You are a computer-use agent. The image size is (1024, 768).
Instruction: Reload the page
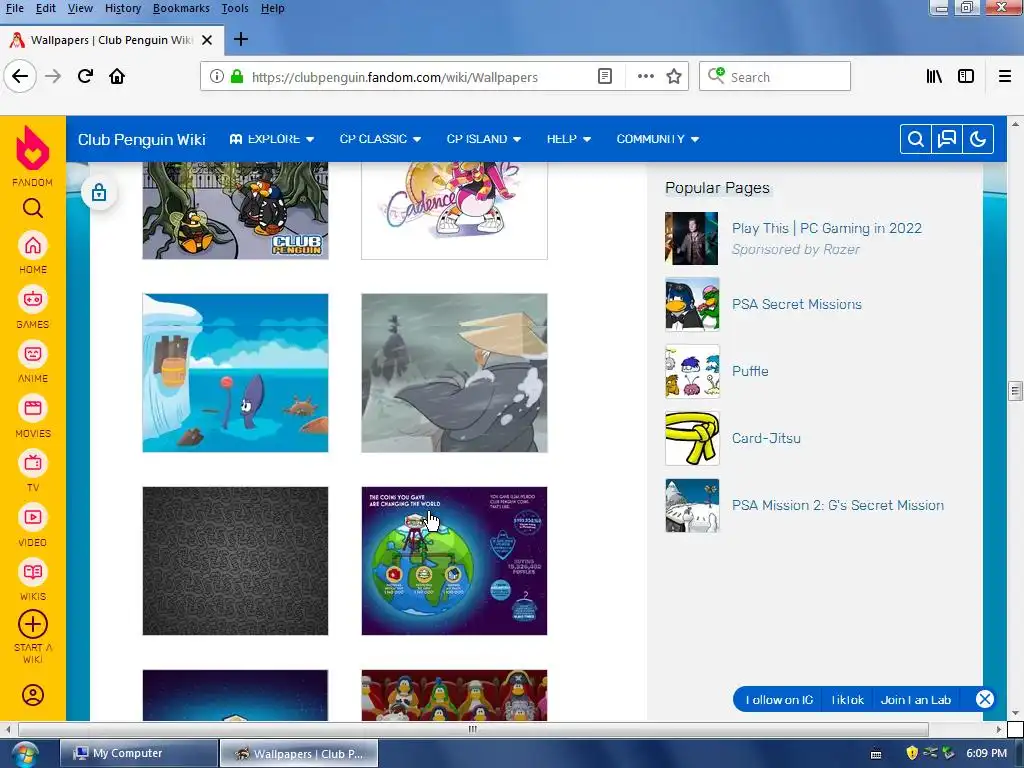coord(86,76)
